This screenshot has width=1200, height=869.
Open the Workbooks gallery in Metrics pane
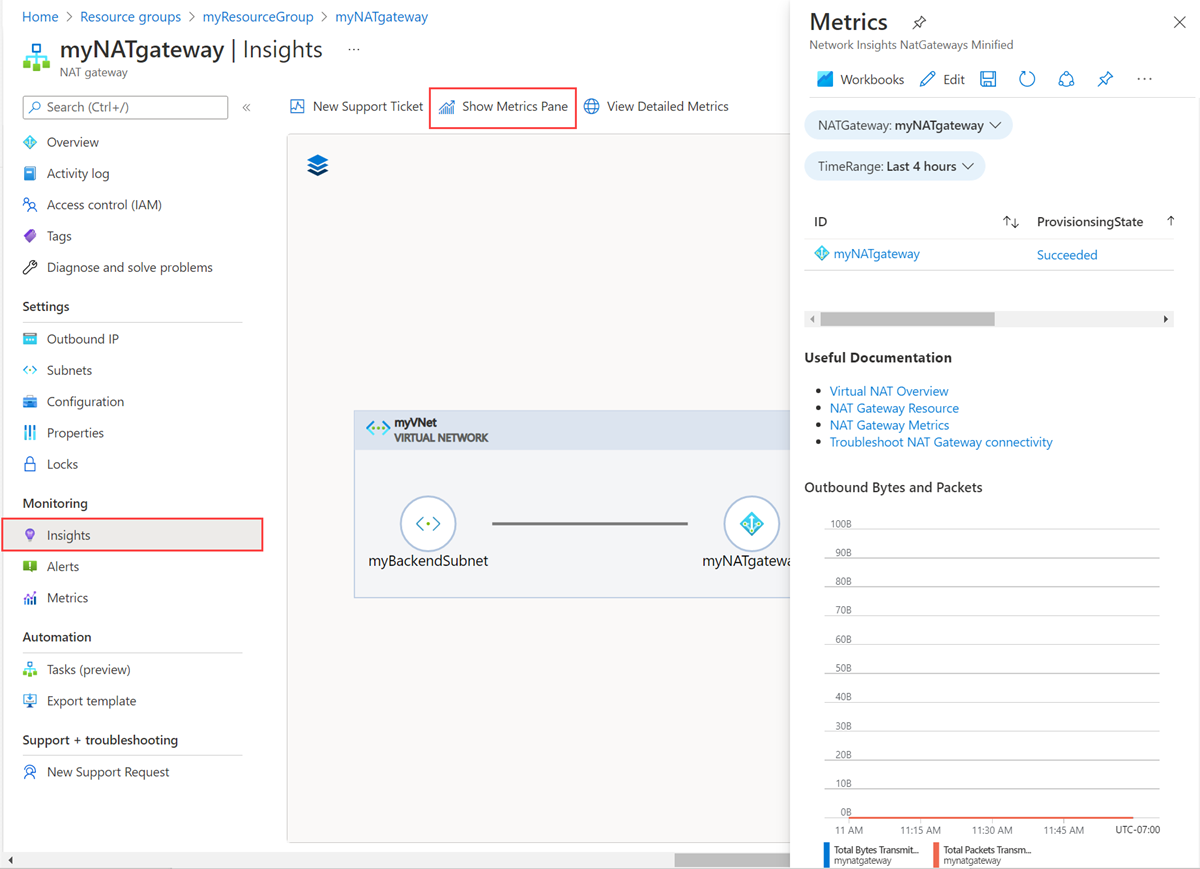860,79
